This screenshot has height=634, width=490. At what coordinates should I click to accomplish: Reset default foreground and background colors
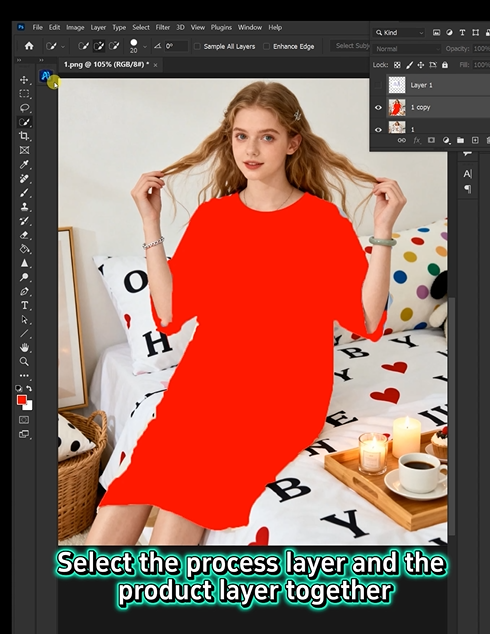18,388
